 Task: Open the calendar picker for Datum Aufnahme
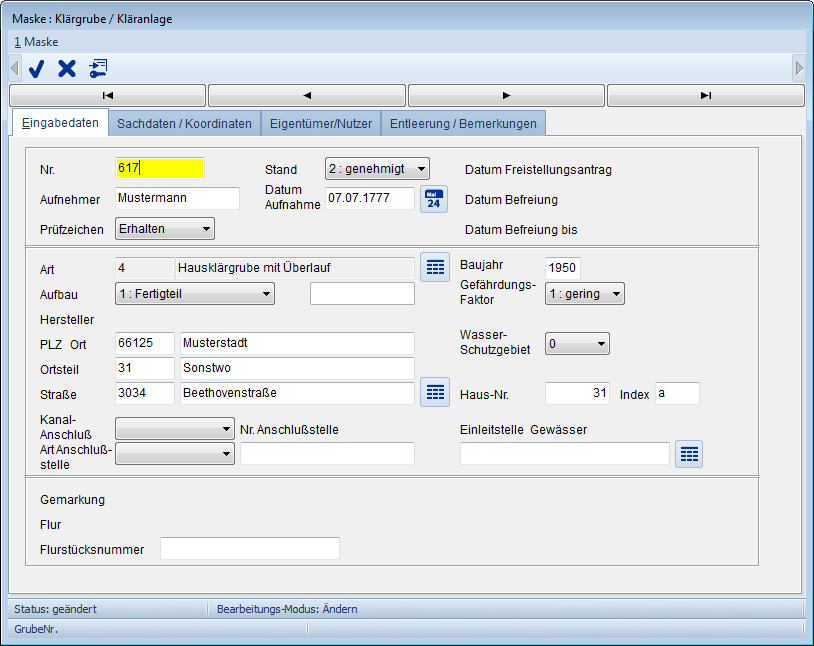coord(433,199)
